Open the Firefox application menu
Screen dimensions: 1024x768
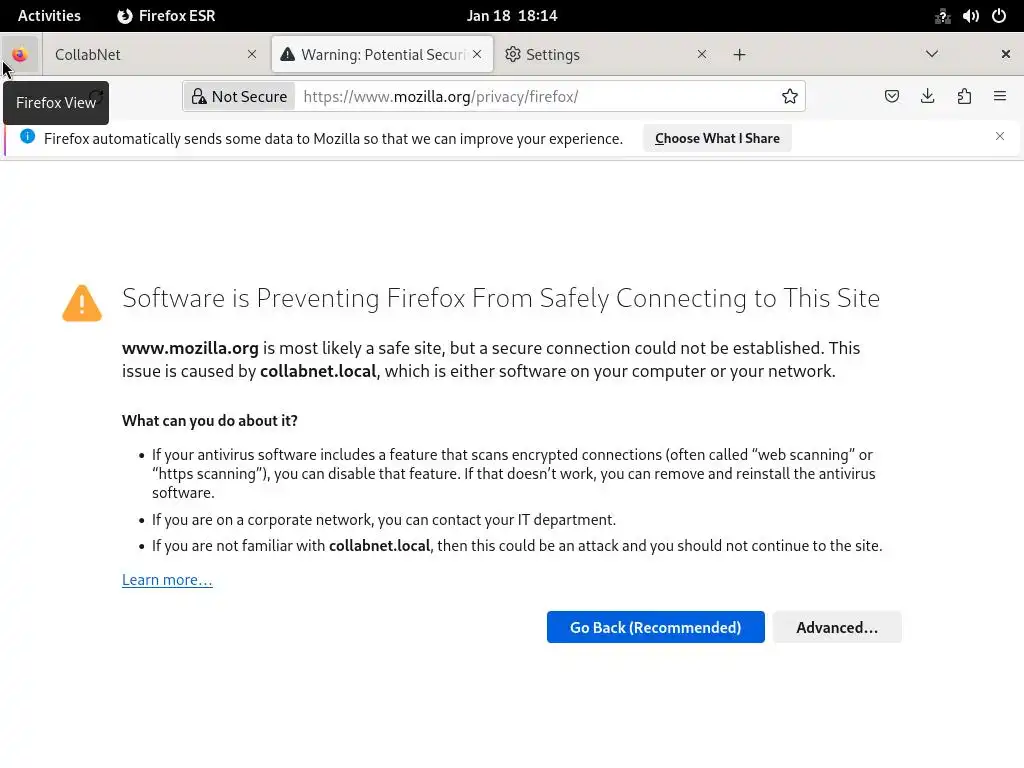click(1000, 96)
